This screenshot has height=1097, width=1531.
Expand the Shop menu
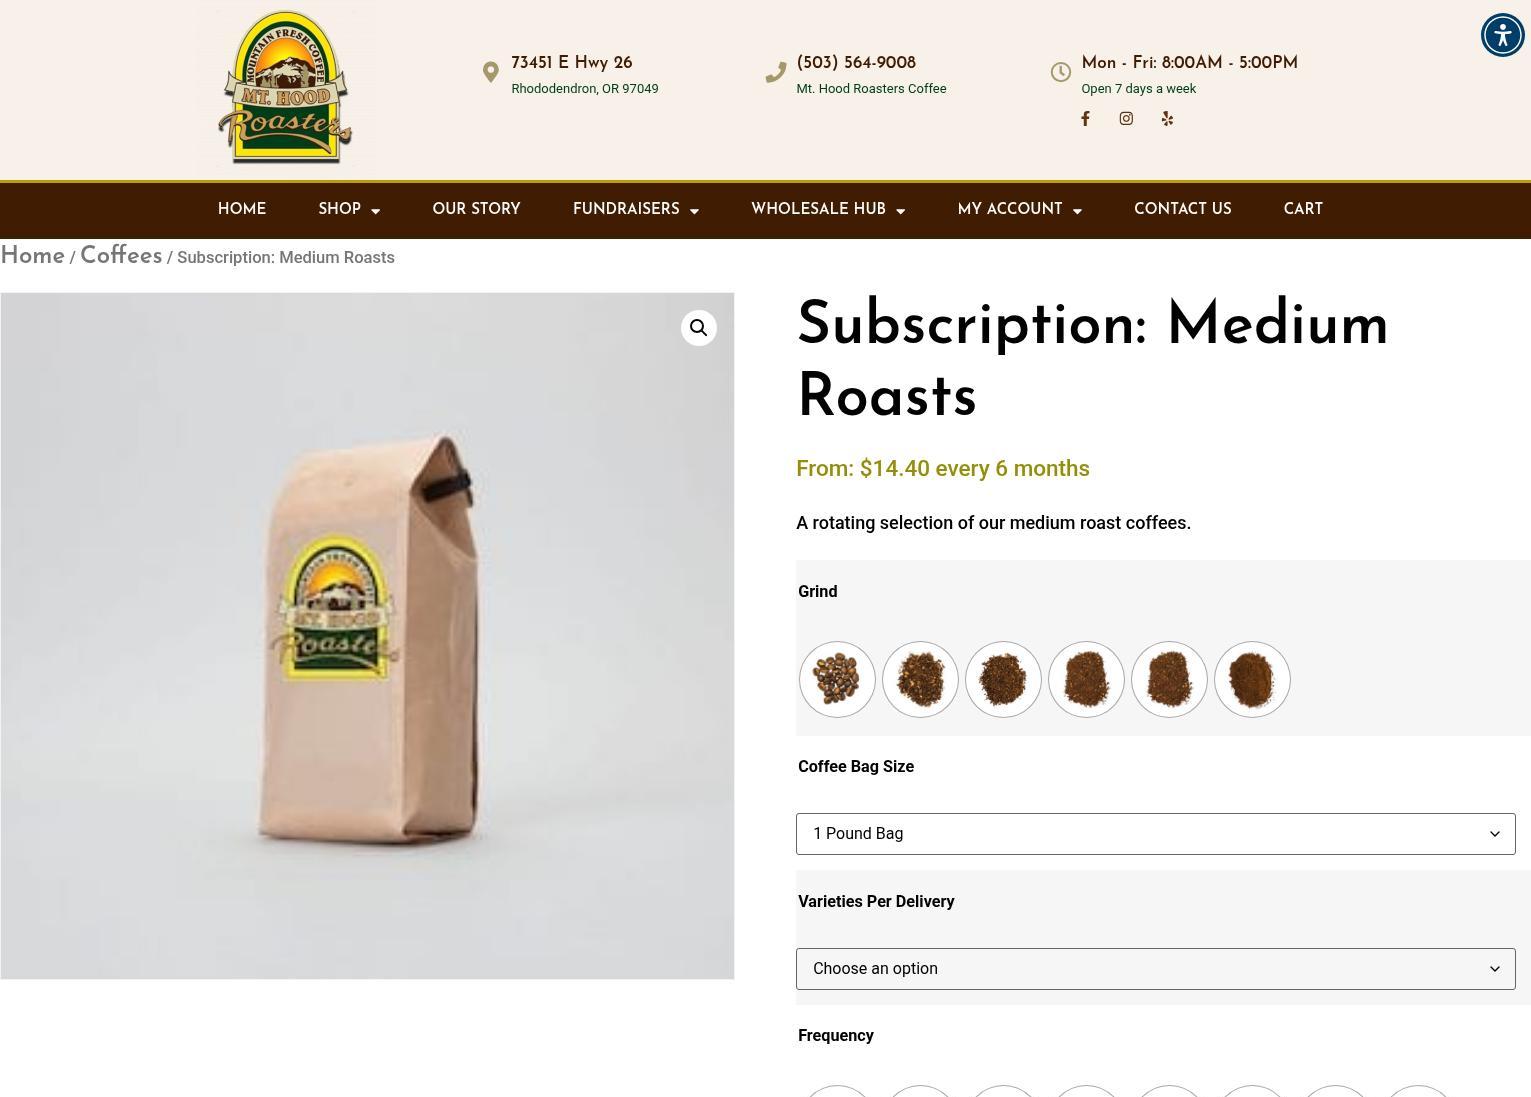[349, 210]
